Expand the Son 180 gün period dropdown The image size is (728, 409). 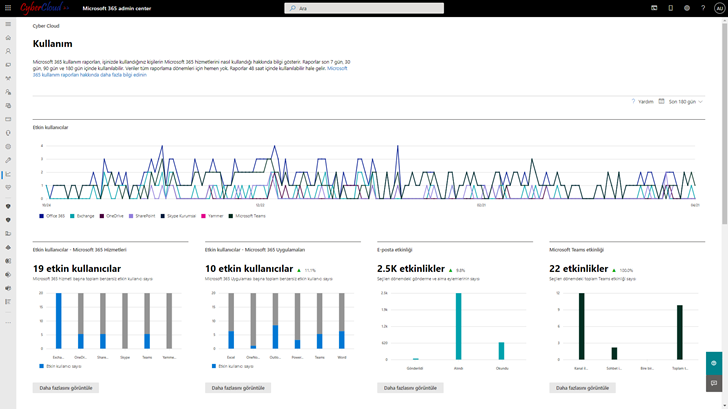tap(685, 102)
